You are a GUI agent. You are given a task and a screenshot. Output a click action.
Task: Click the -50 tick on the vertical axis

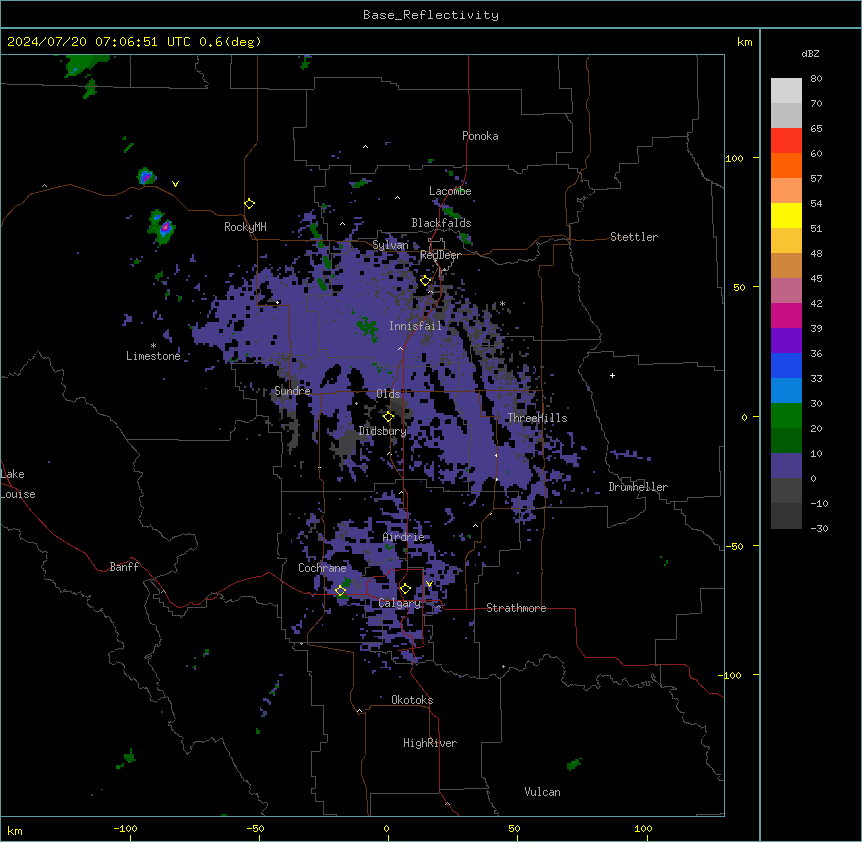pos(734,546)
